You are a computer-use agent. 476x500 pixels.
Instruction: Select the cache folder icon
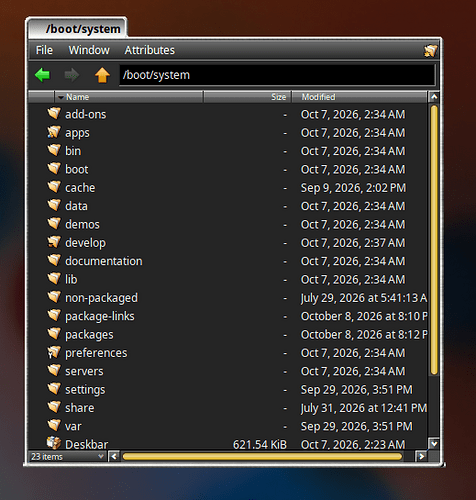(54, 187)
